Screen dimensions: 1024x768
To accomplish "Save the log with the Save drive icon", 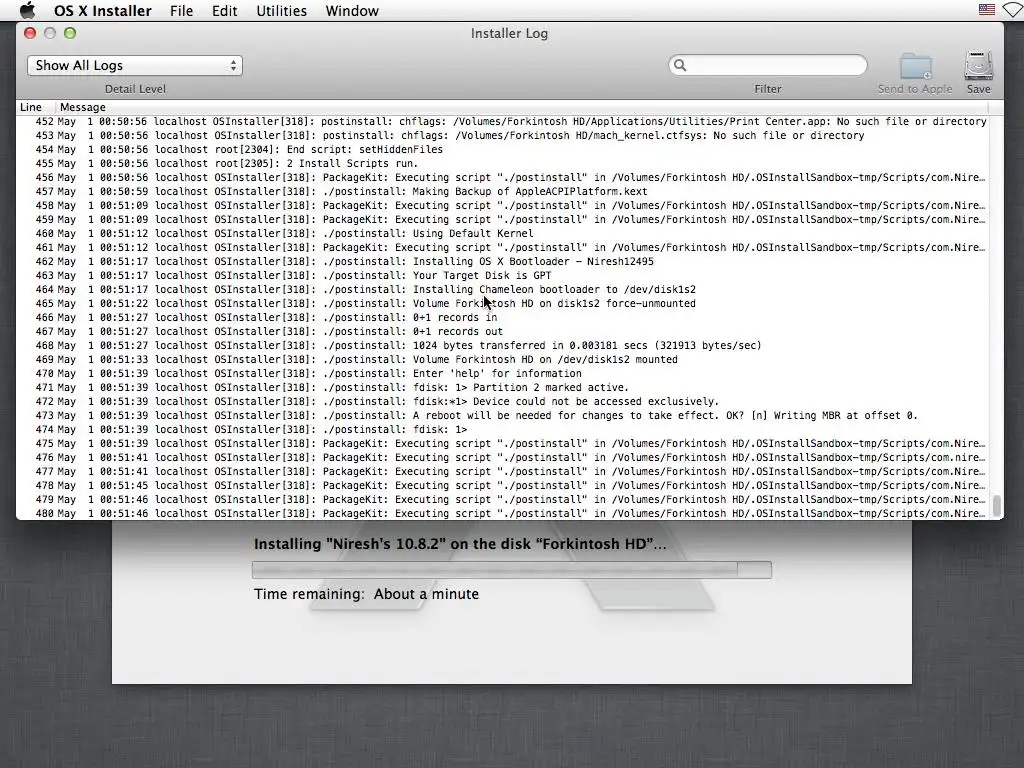I will (978, 65).
